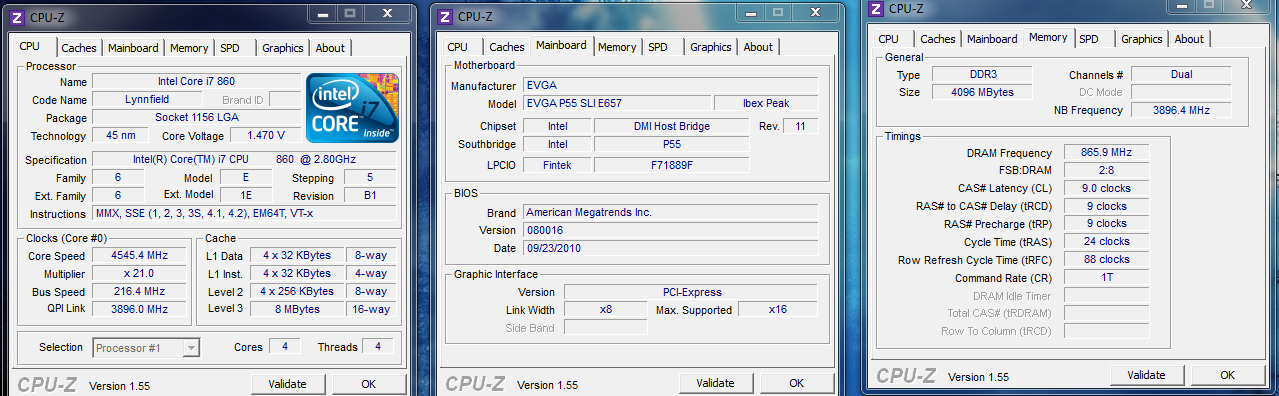Open Mainboard tab in right CPU-Z window
The width and height of the screenshot is (1279, 396).
point(992,39)
